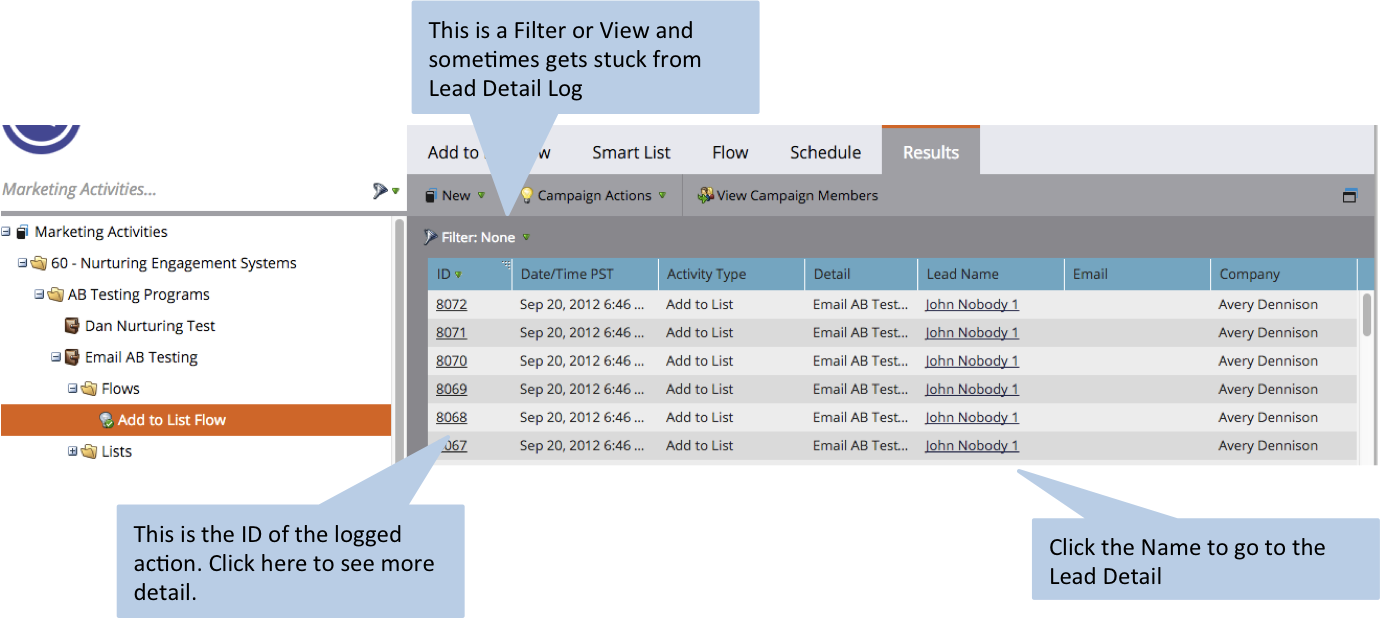Click the Dan Nurturing Test program icon
This screenshot has width=1380, height=618.
pos(72,326)
